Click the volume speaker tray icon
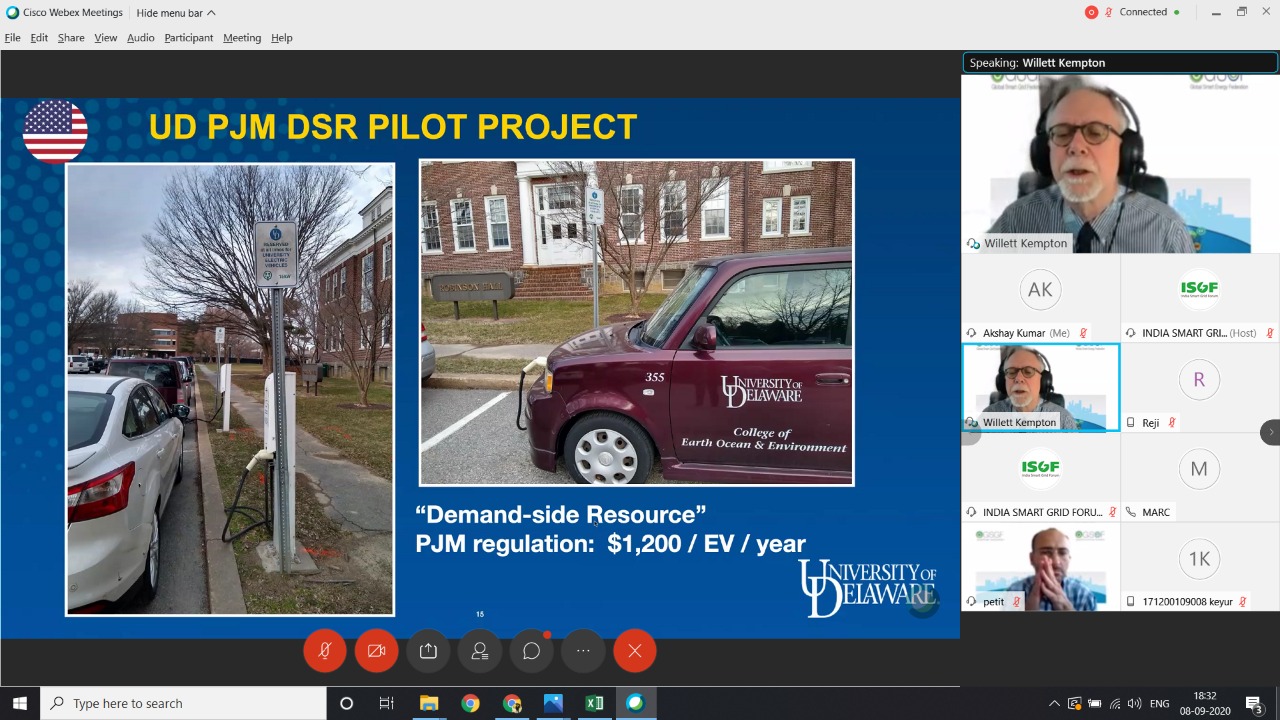The width and height of the screenshot is (1280, 720). [x=1135, y=704]
